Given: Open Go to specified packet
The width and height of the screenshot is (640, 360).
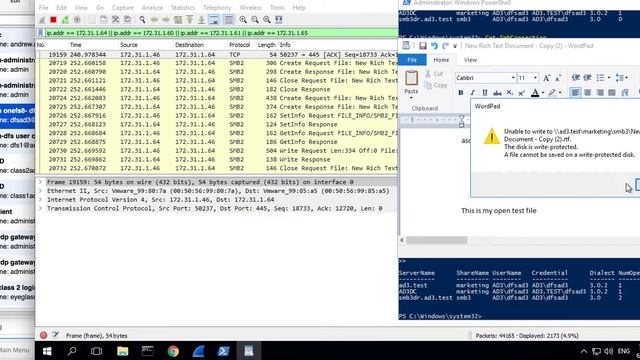Looking at the screenshot, I should pyautogui.click(x=178, y=20).
